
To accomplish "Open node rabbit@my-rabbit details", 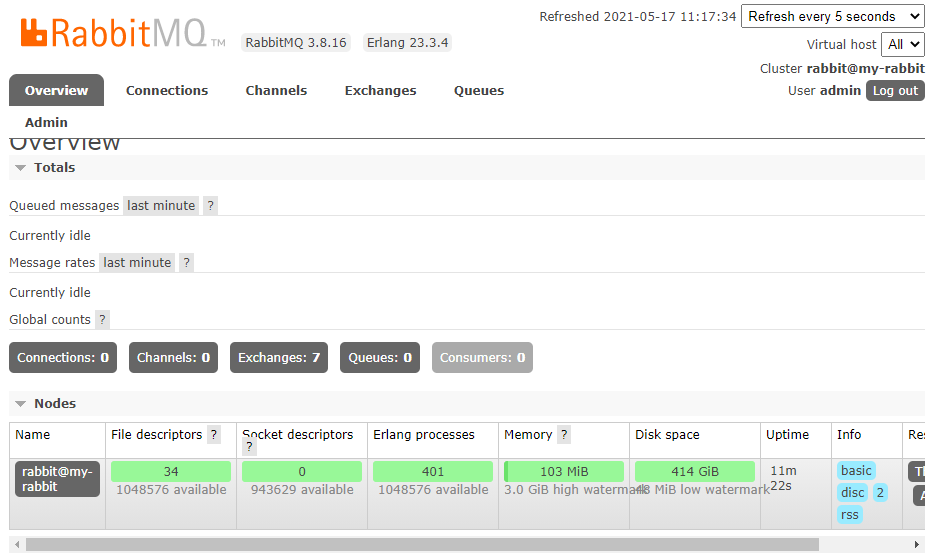I will pyautogui.click(x=57, y=479).
